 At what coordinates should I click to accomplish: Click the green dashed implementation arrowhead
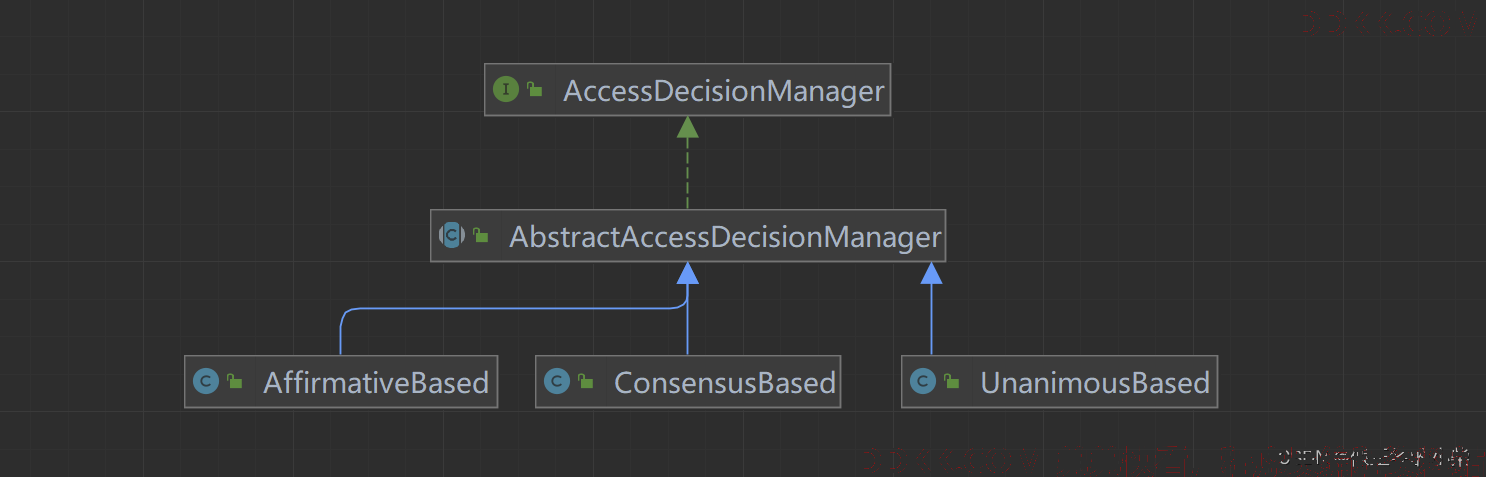[x=687, y=127]
